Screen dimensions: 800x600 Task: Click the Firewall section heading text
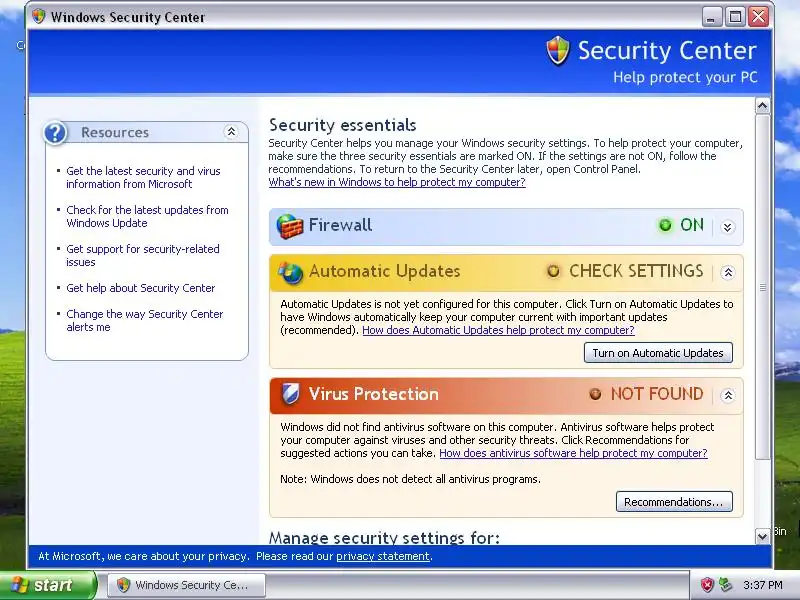coord(340,225)
